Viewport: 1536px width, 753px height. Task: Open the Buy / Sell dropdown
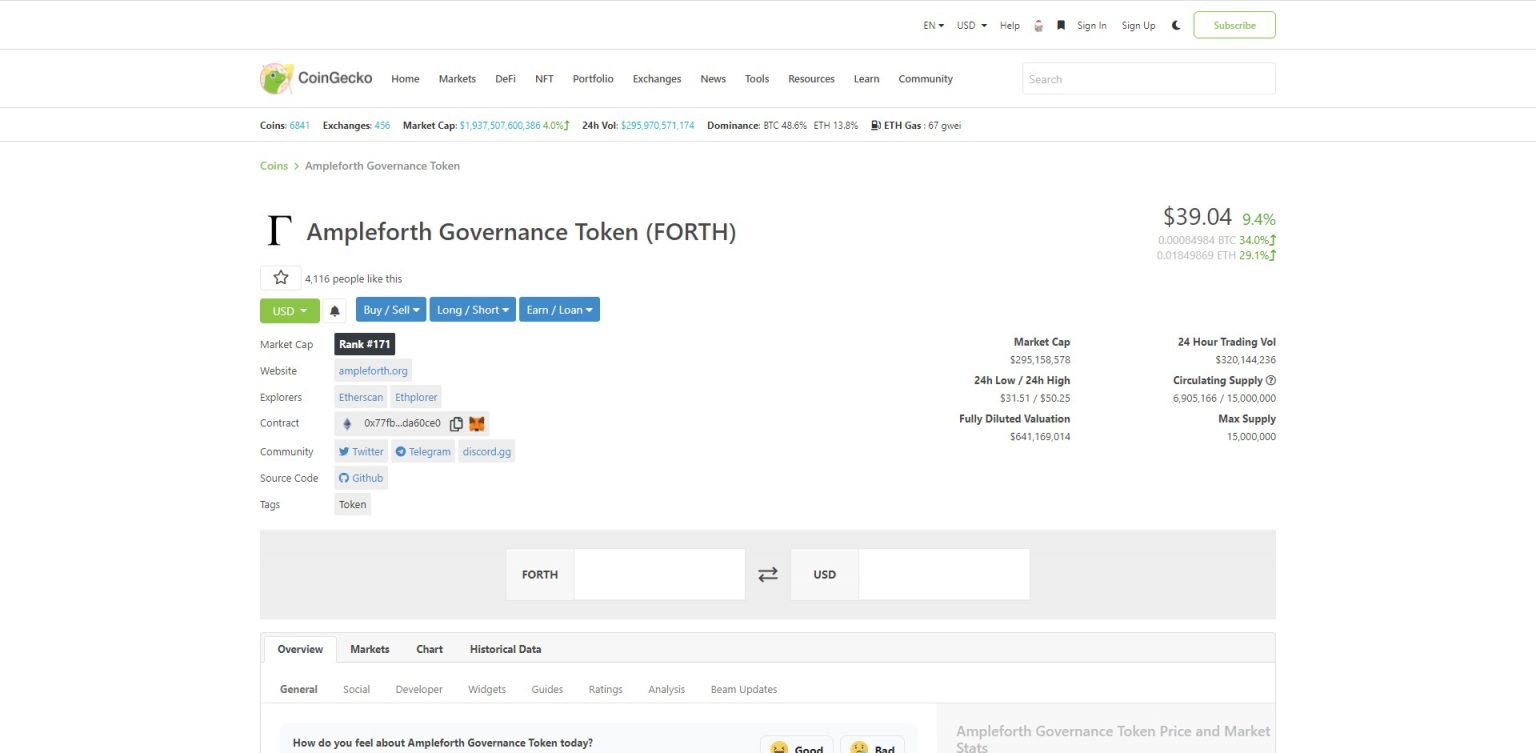point(390,309)
